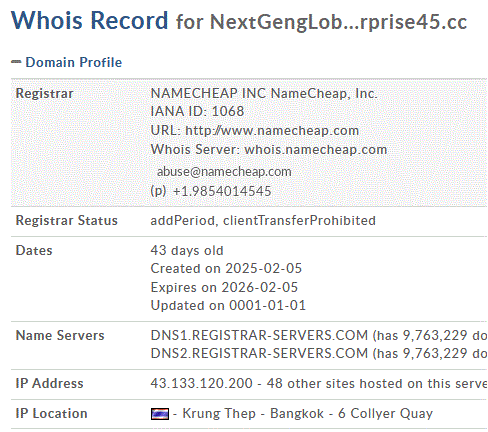Open the 48 other sites hosted link
Screen dimensions: 488x432
(377, 383)
